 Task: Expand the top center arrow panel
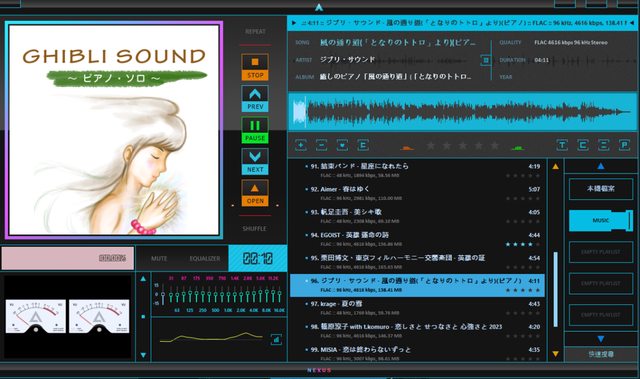(x=319, y=7)
